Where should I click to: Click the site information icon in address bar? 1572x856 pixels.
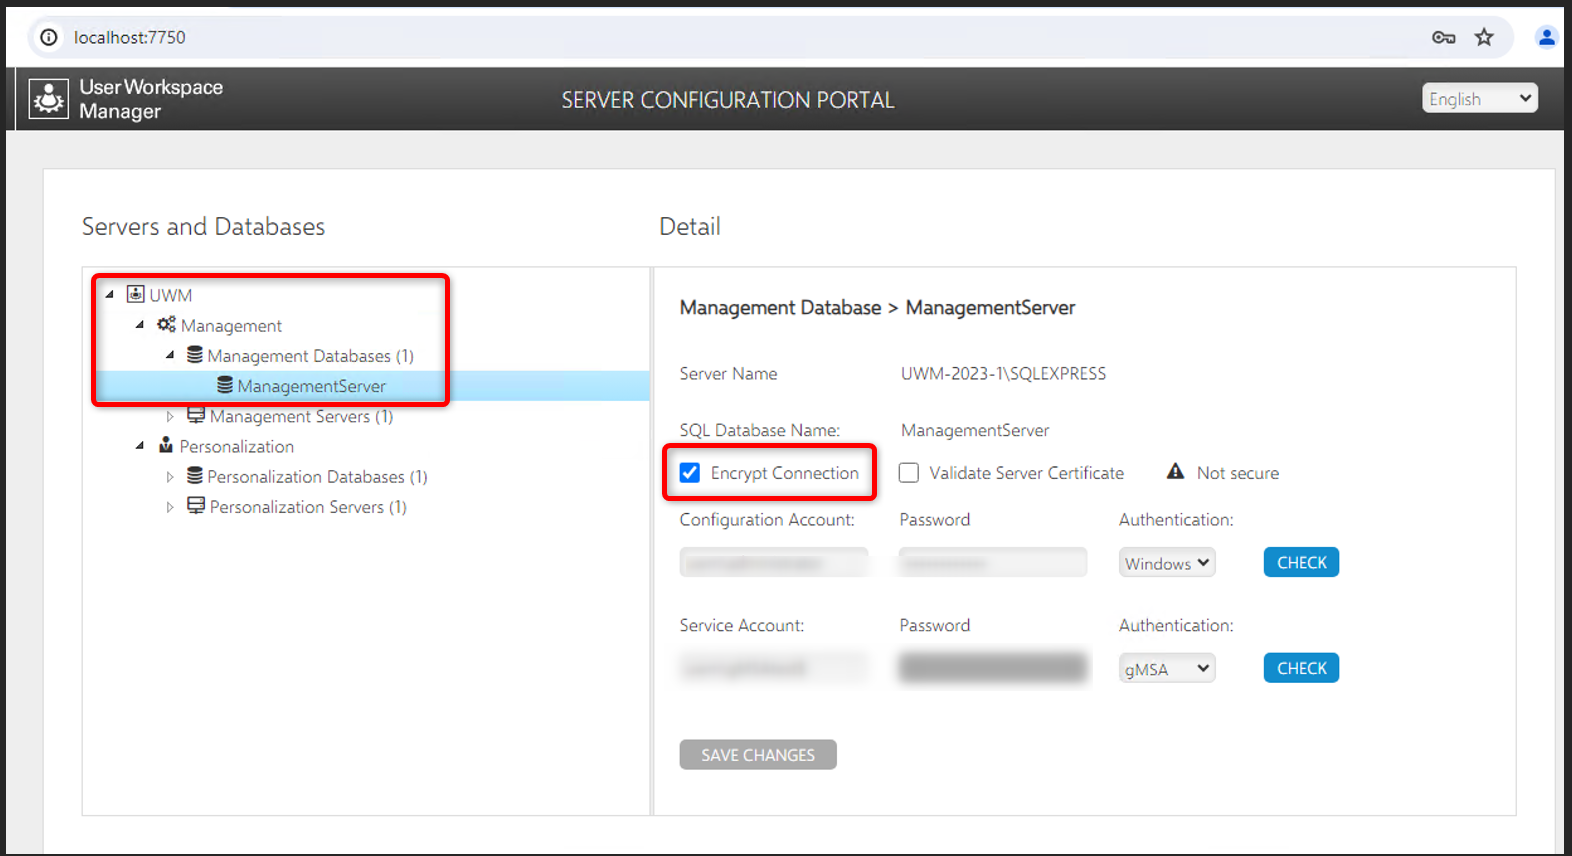pyautogui.click(x=49, y=38)
